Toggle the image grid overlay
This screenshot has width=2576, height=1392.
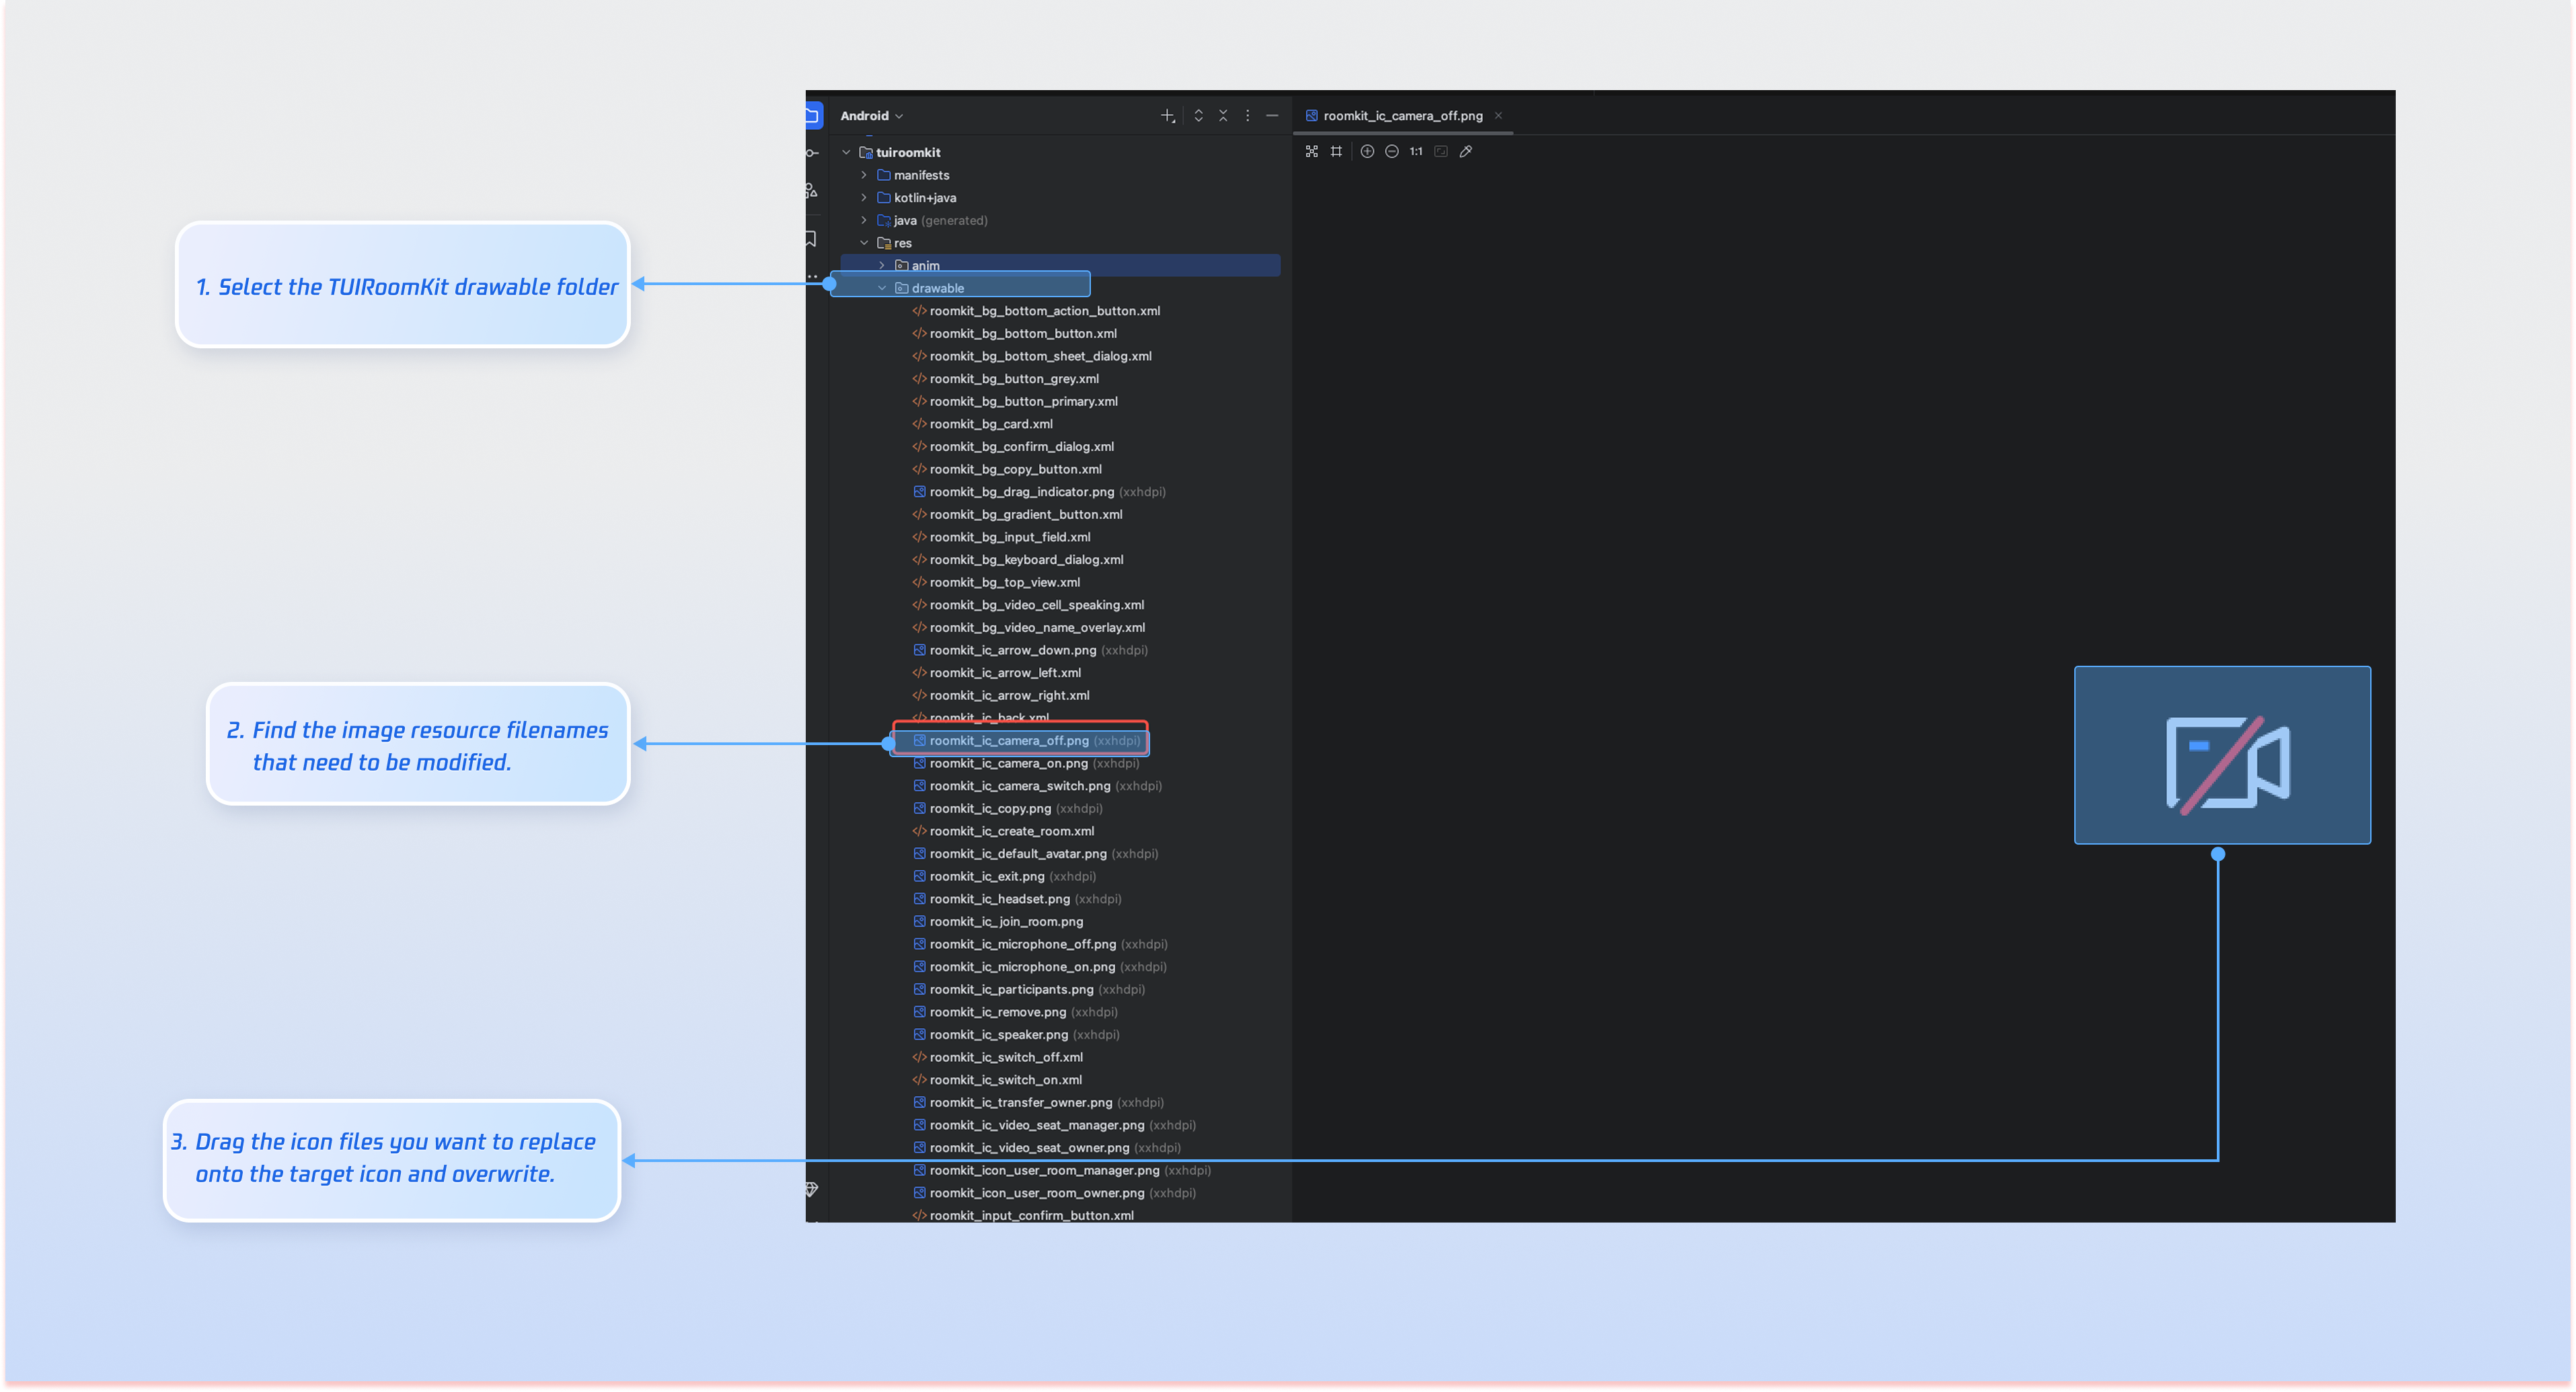click(x=1337, y=151)
